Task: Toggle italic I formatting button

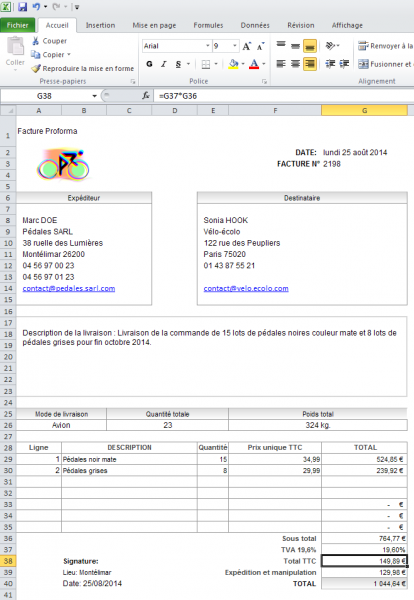Action: tap(164, 64)
